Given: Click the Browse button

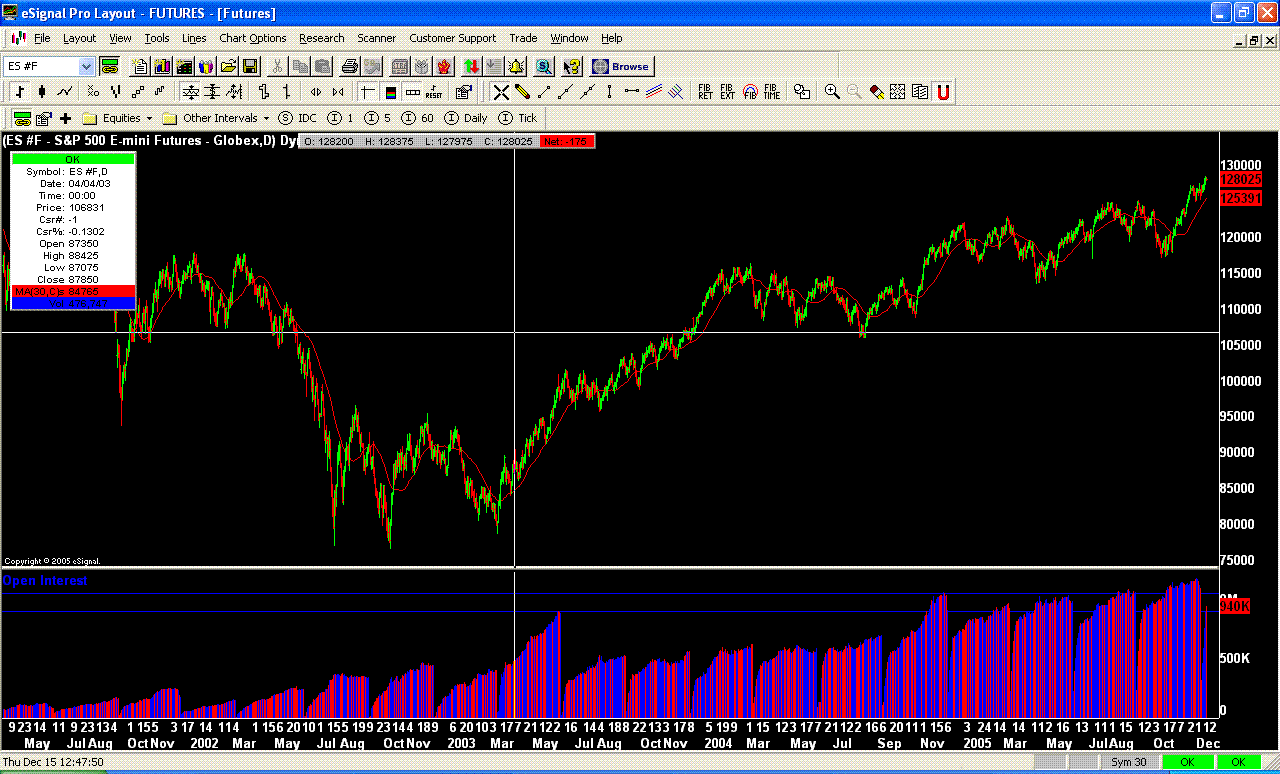Looking at the screenshot, I should point(621,67).
